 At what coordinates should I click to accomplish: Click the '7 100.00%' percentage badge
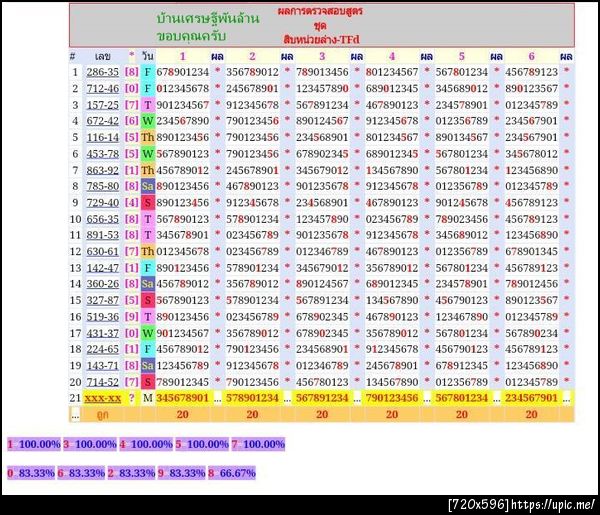point(258,444)
